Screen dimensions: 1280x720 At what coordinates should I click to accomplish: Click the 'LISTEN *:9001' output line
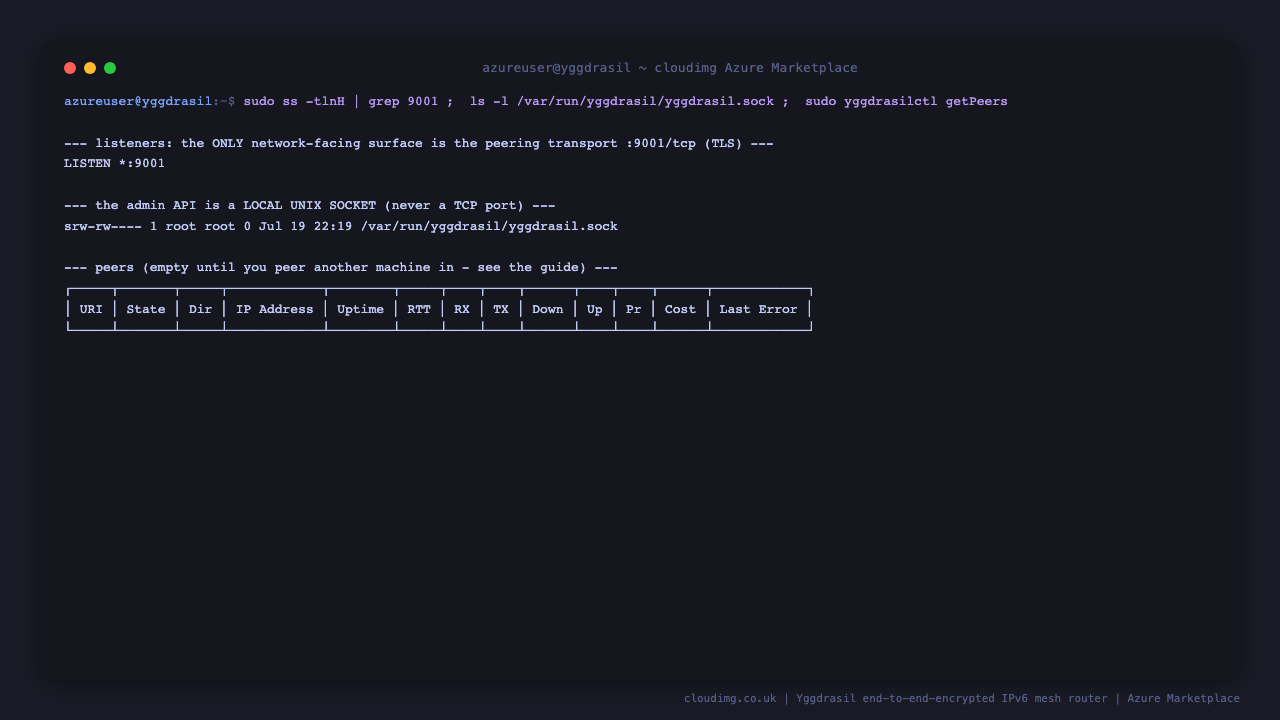[114, 163]
